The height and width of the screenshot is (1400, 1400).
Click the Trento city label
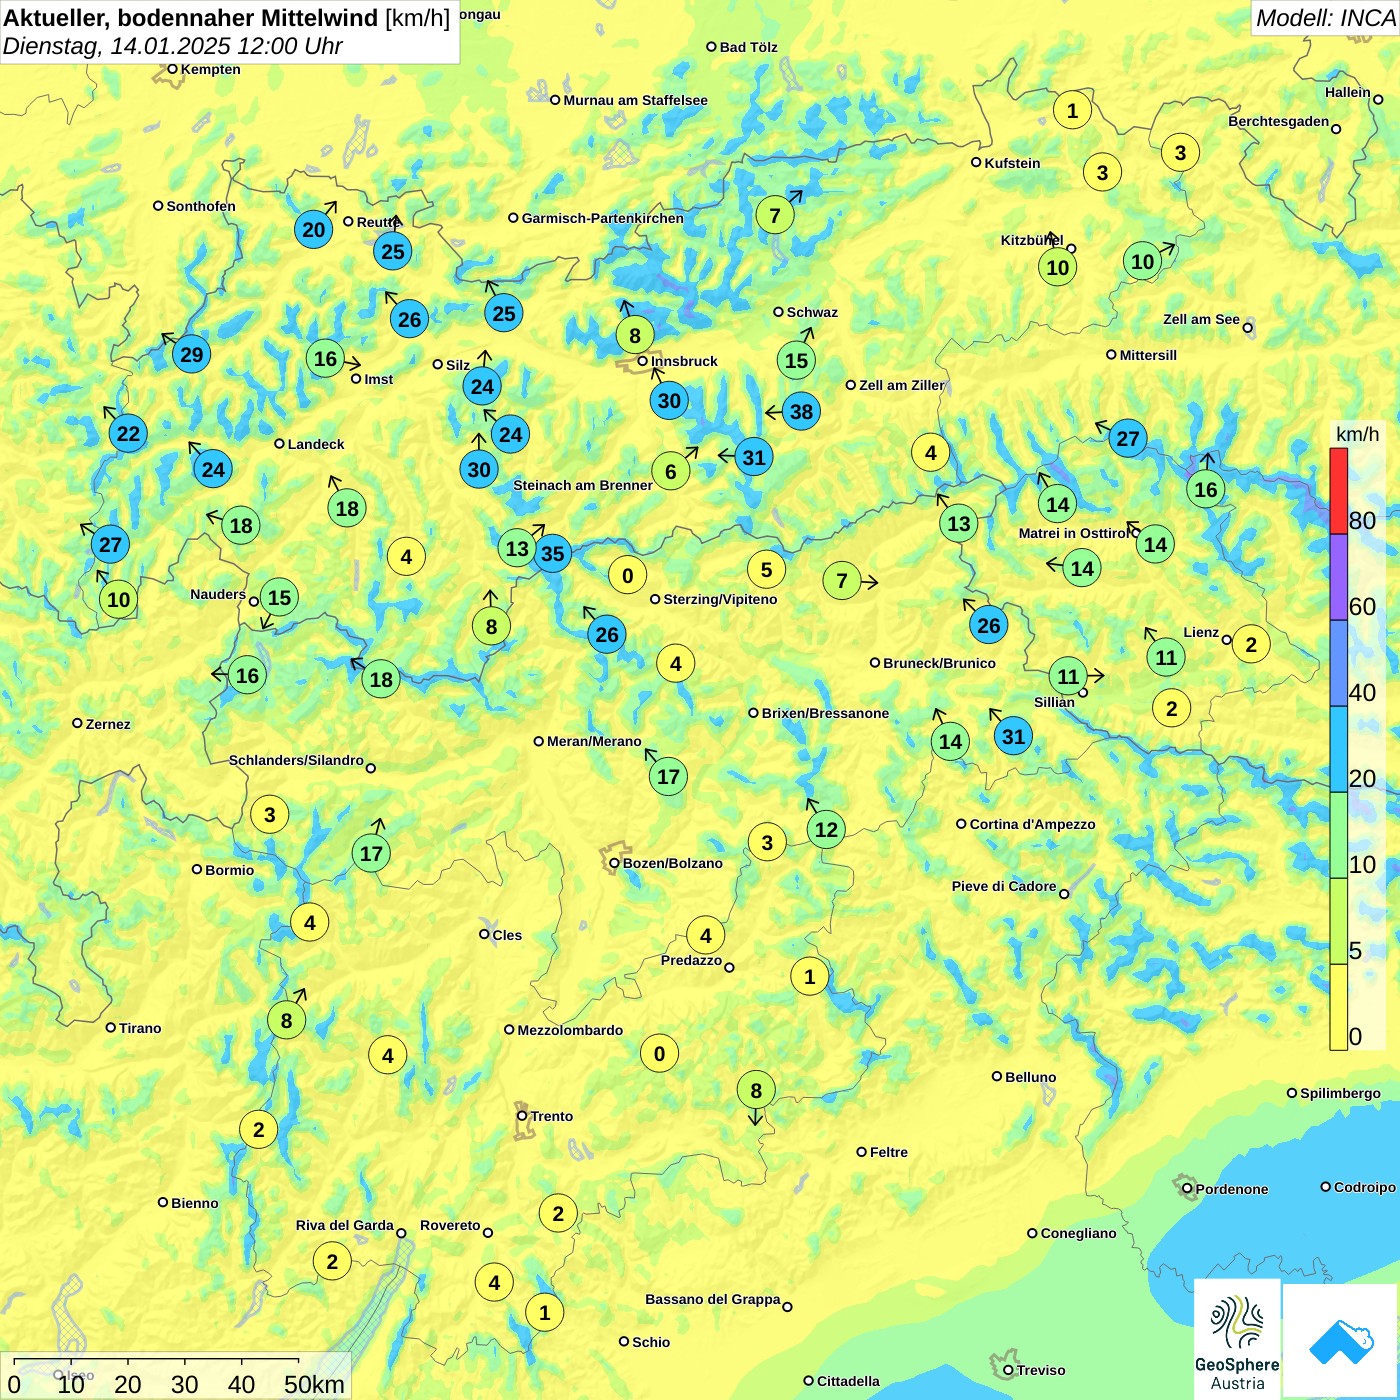[551, 1116]
